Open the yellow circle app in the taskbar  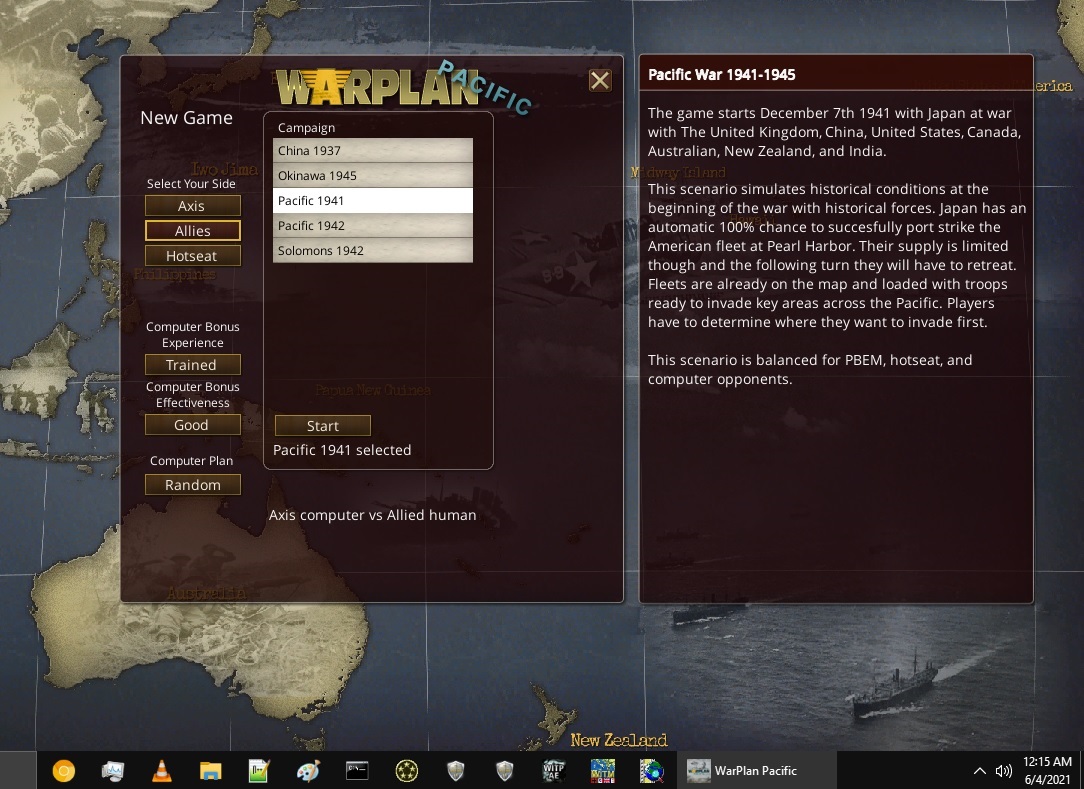coord(64,770)
